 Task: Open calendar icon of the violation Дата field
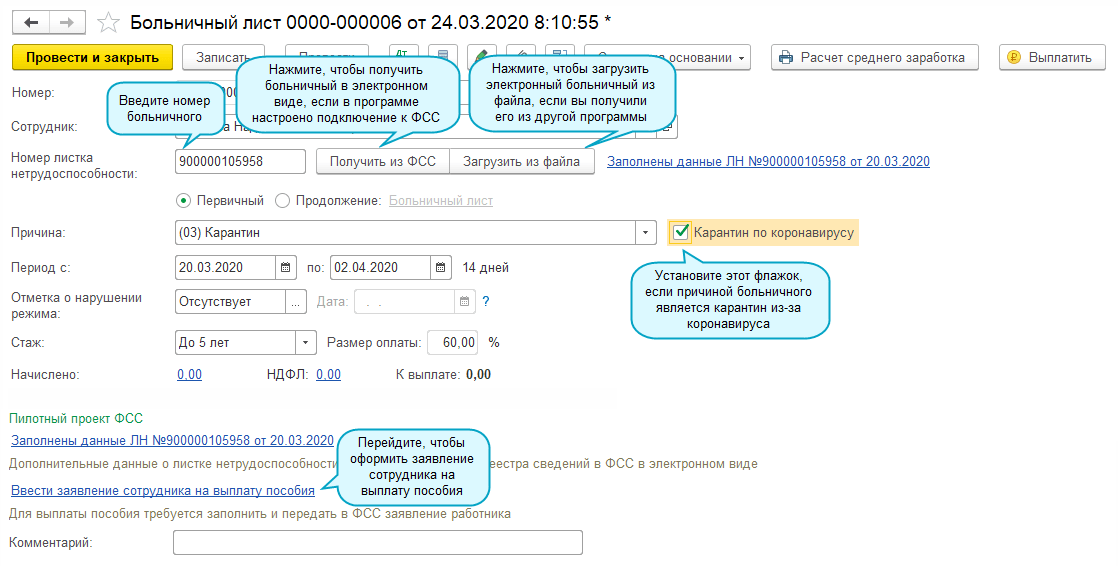(465, 302)
